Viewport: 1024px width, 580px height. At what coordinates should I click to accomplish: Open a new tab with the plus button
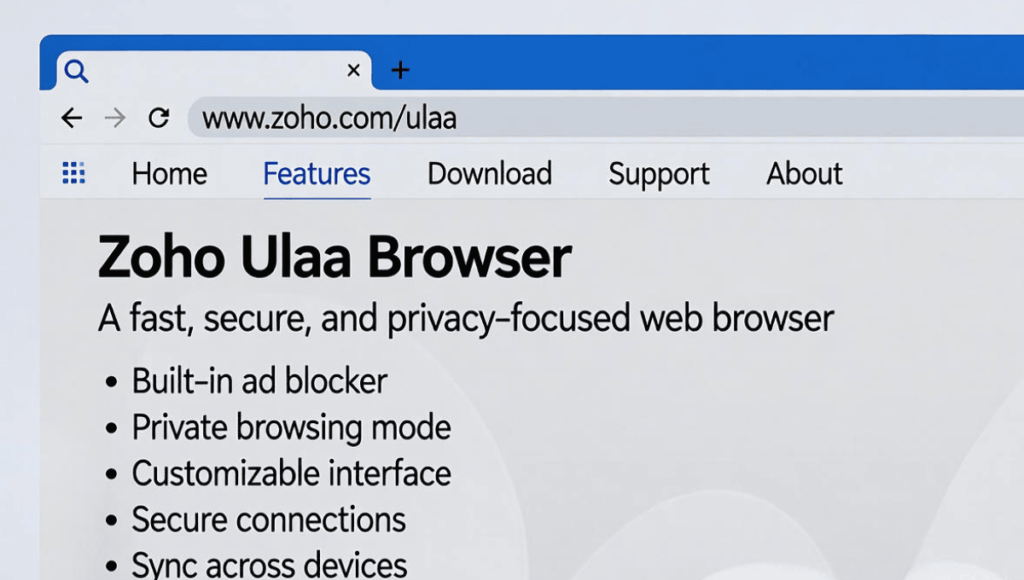click(x=400, y=70)
